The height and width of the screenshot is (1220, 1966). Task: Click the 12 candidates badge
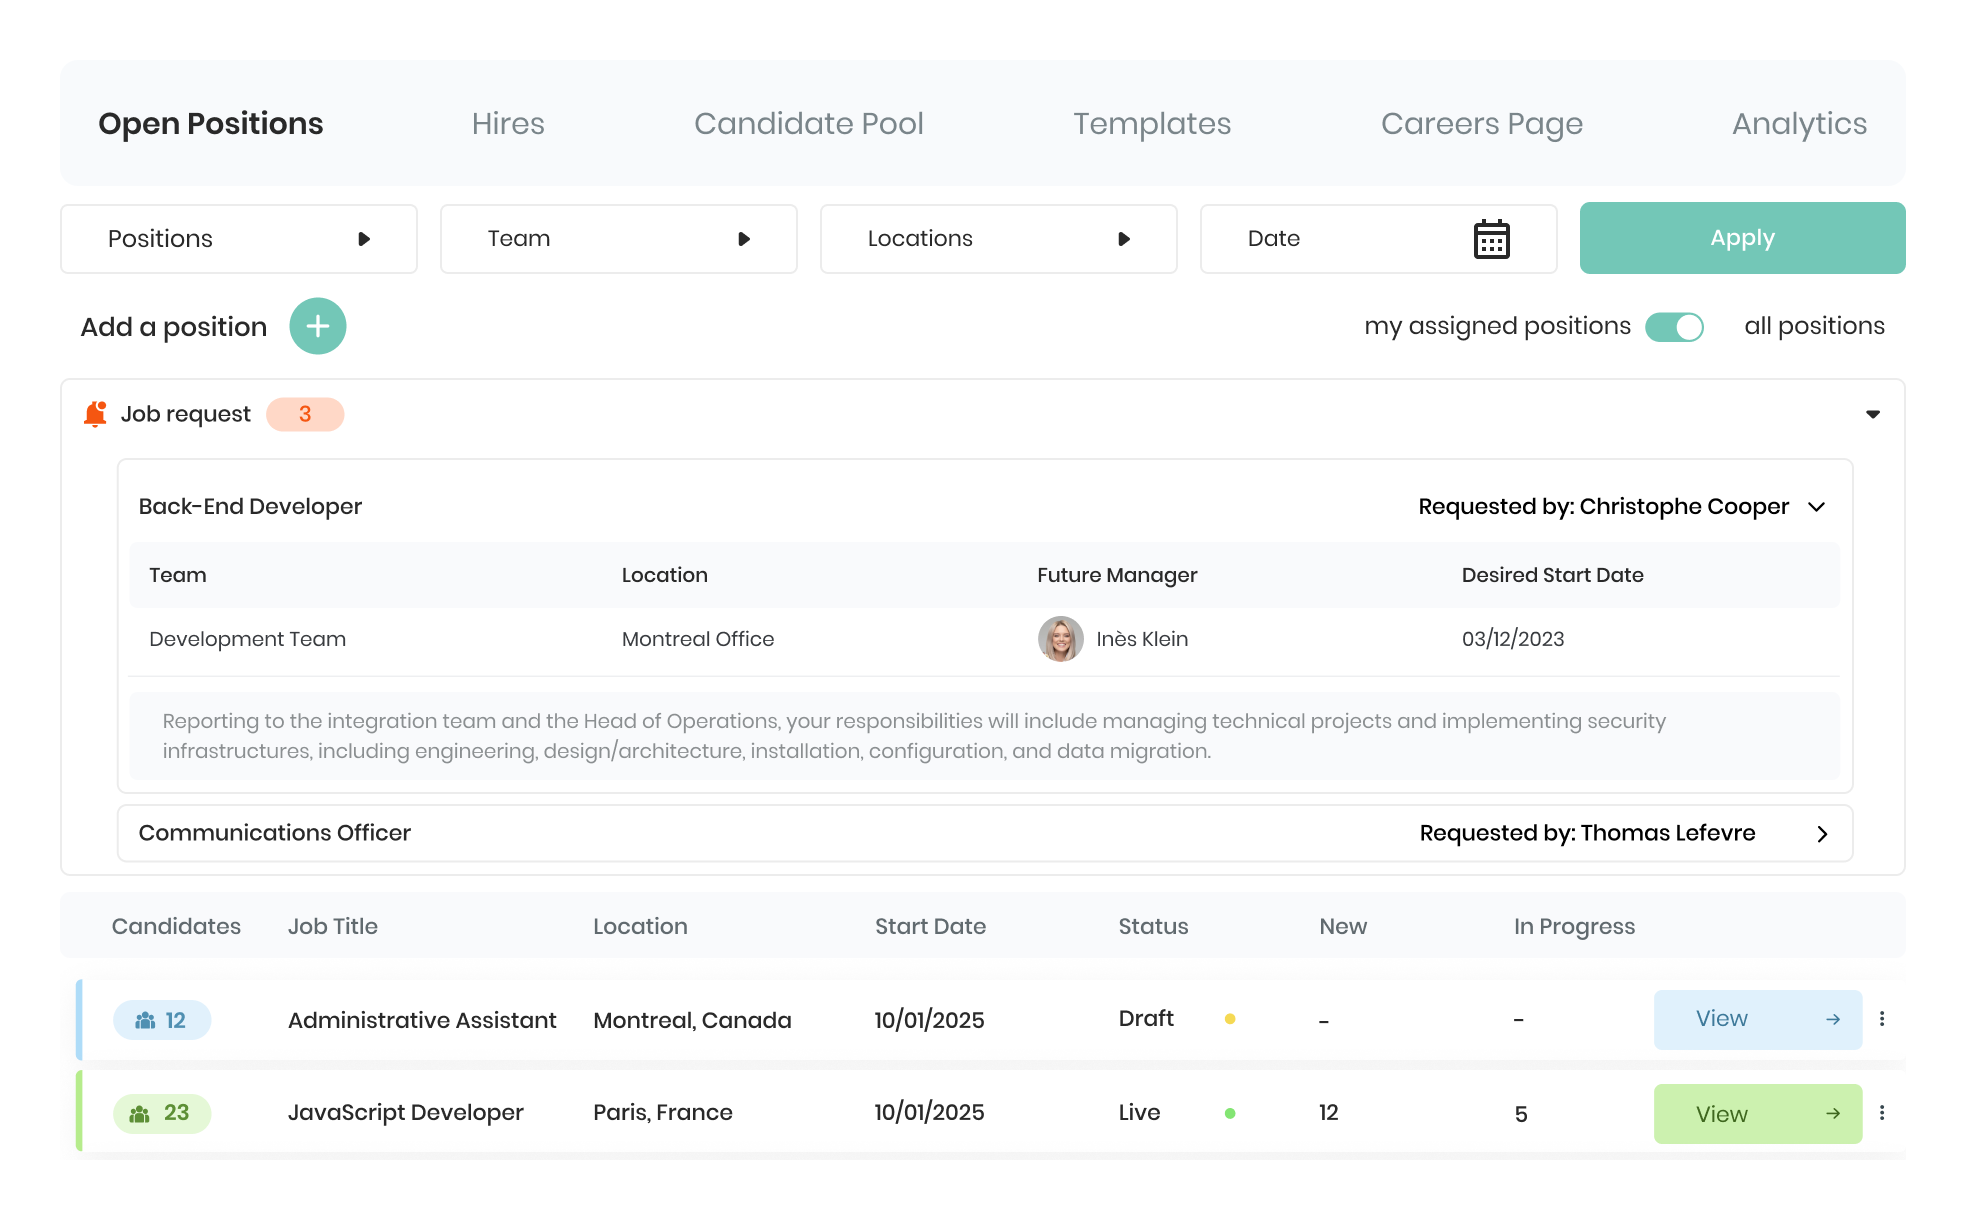click(x=162, y=1020)
